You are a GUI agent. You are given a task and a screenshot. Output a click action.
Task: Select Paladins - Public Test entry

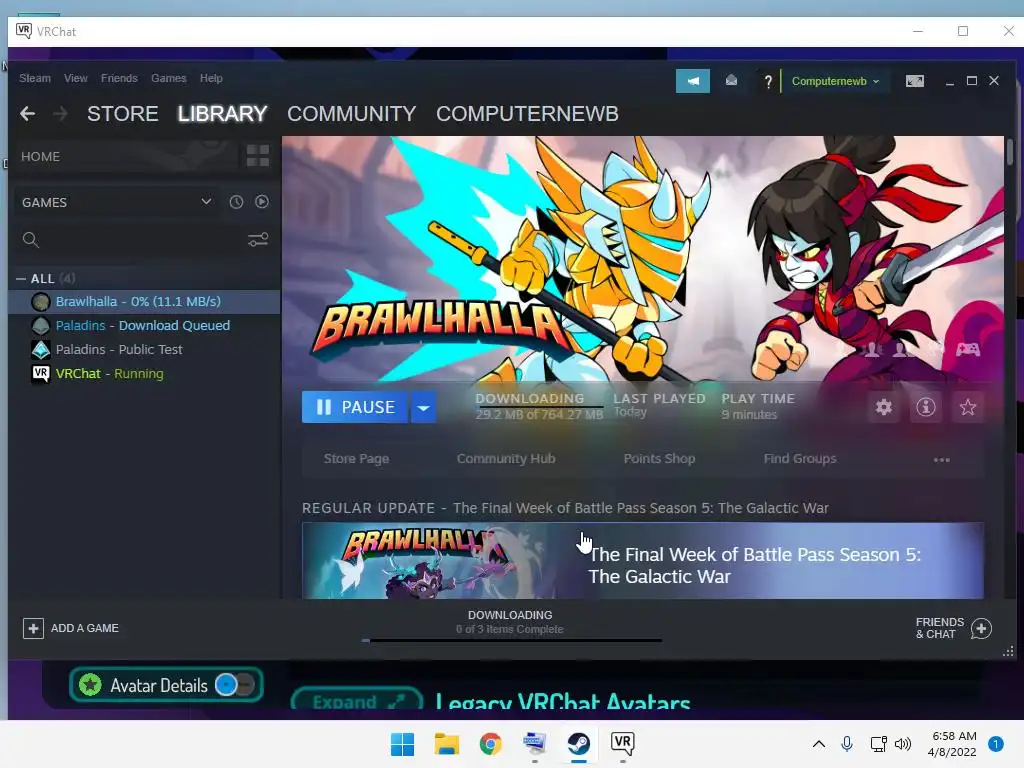tap(144, 349)
